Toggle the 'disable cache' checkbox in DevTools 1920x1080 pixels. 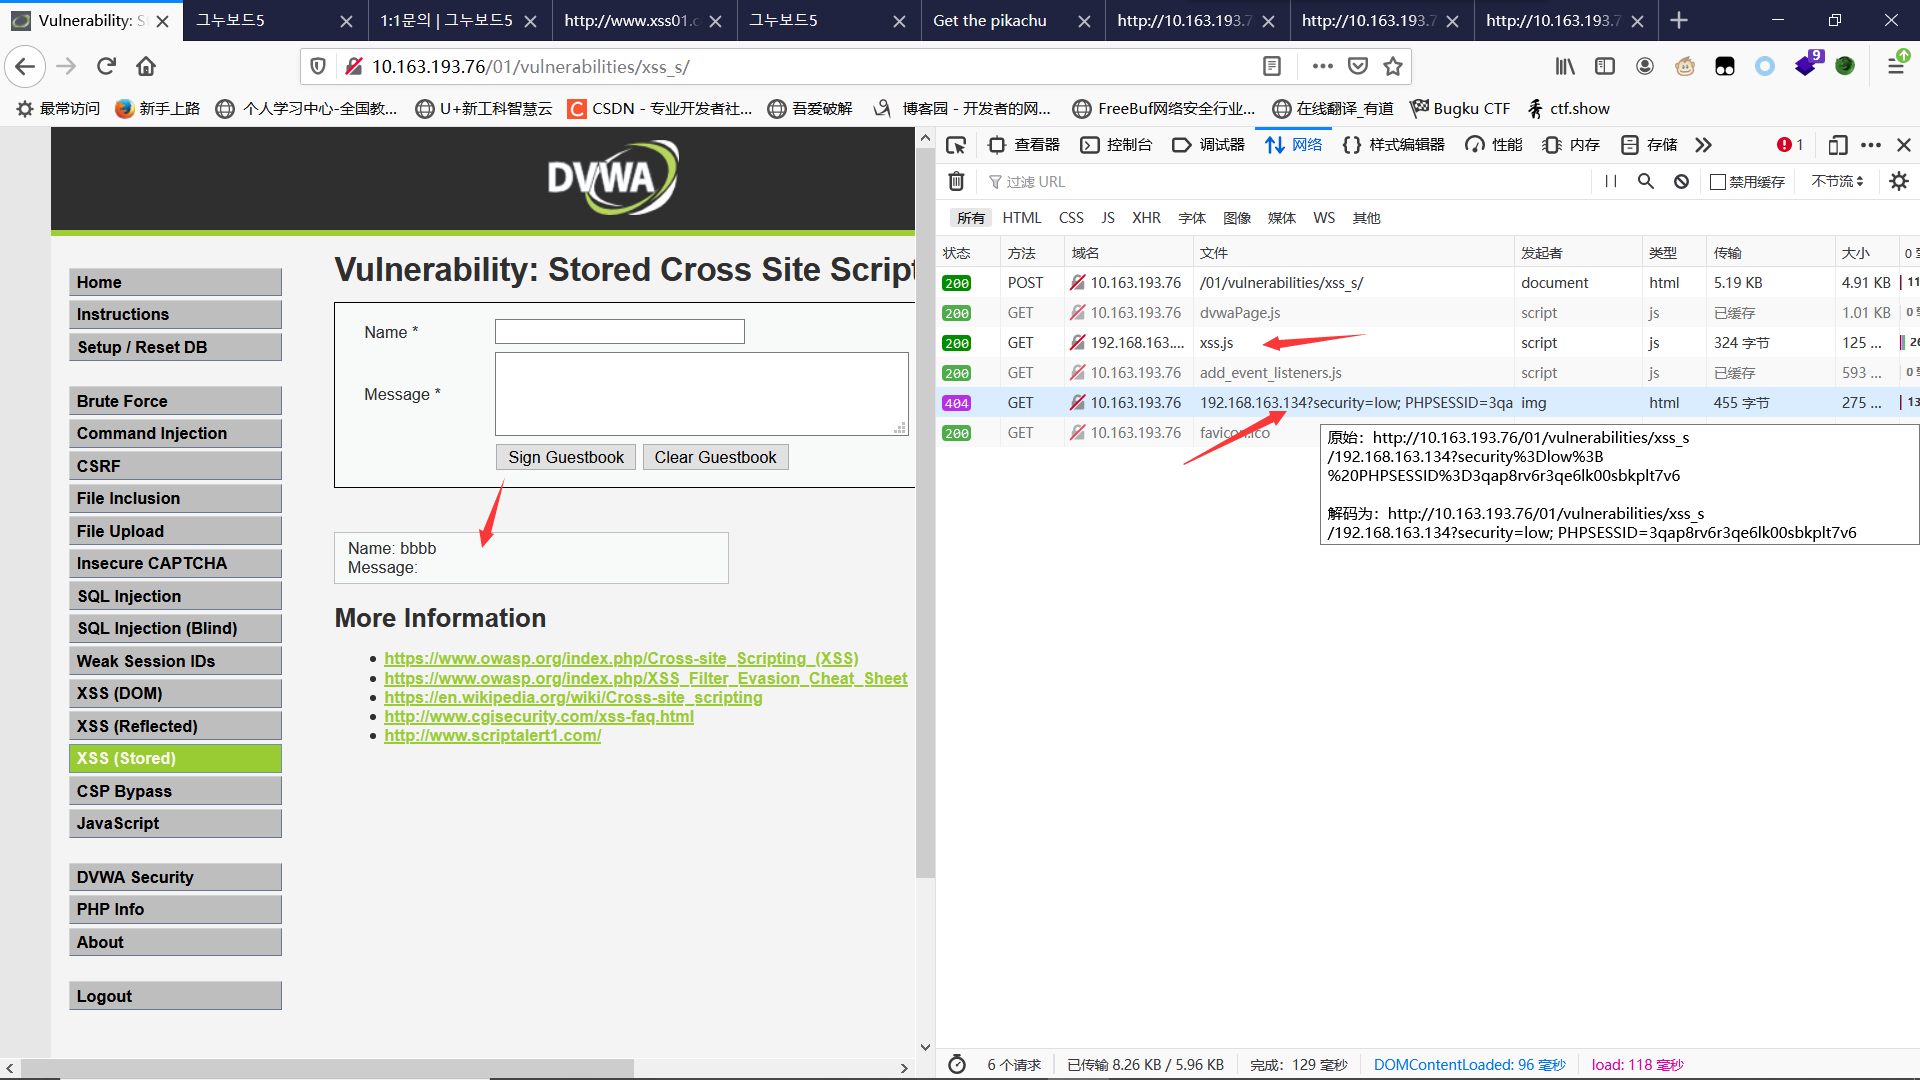(1717, 181)
